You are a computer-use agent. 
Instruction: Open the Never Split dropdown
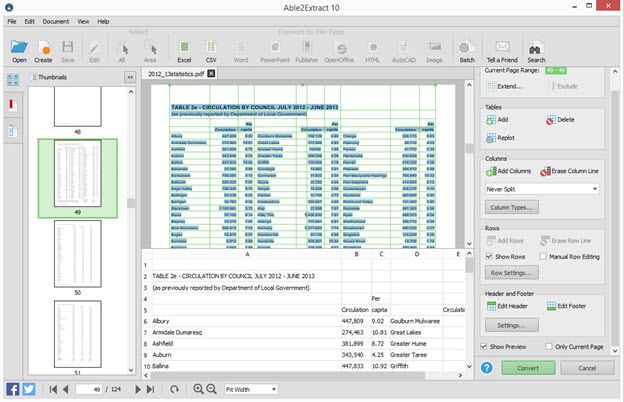(542, 189)
